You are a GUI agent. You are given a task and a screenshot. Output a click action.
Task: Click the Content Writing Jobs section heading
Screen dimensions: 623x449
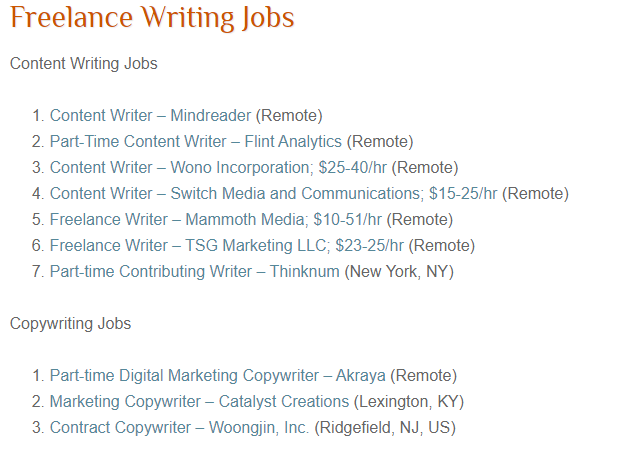tap(84, 64)
